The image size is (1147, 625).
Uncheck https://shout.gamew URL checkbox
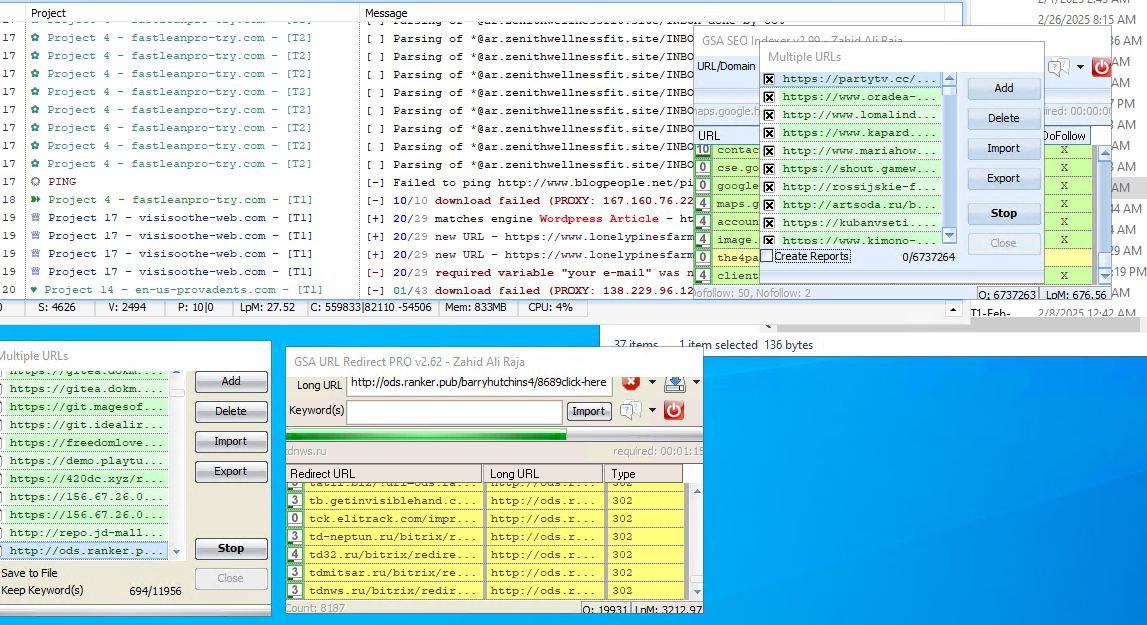[x=769, y=169]
